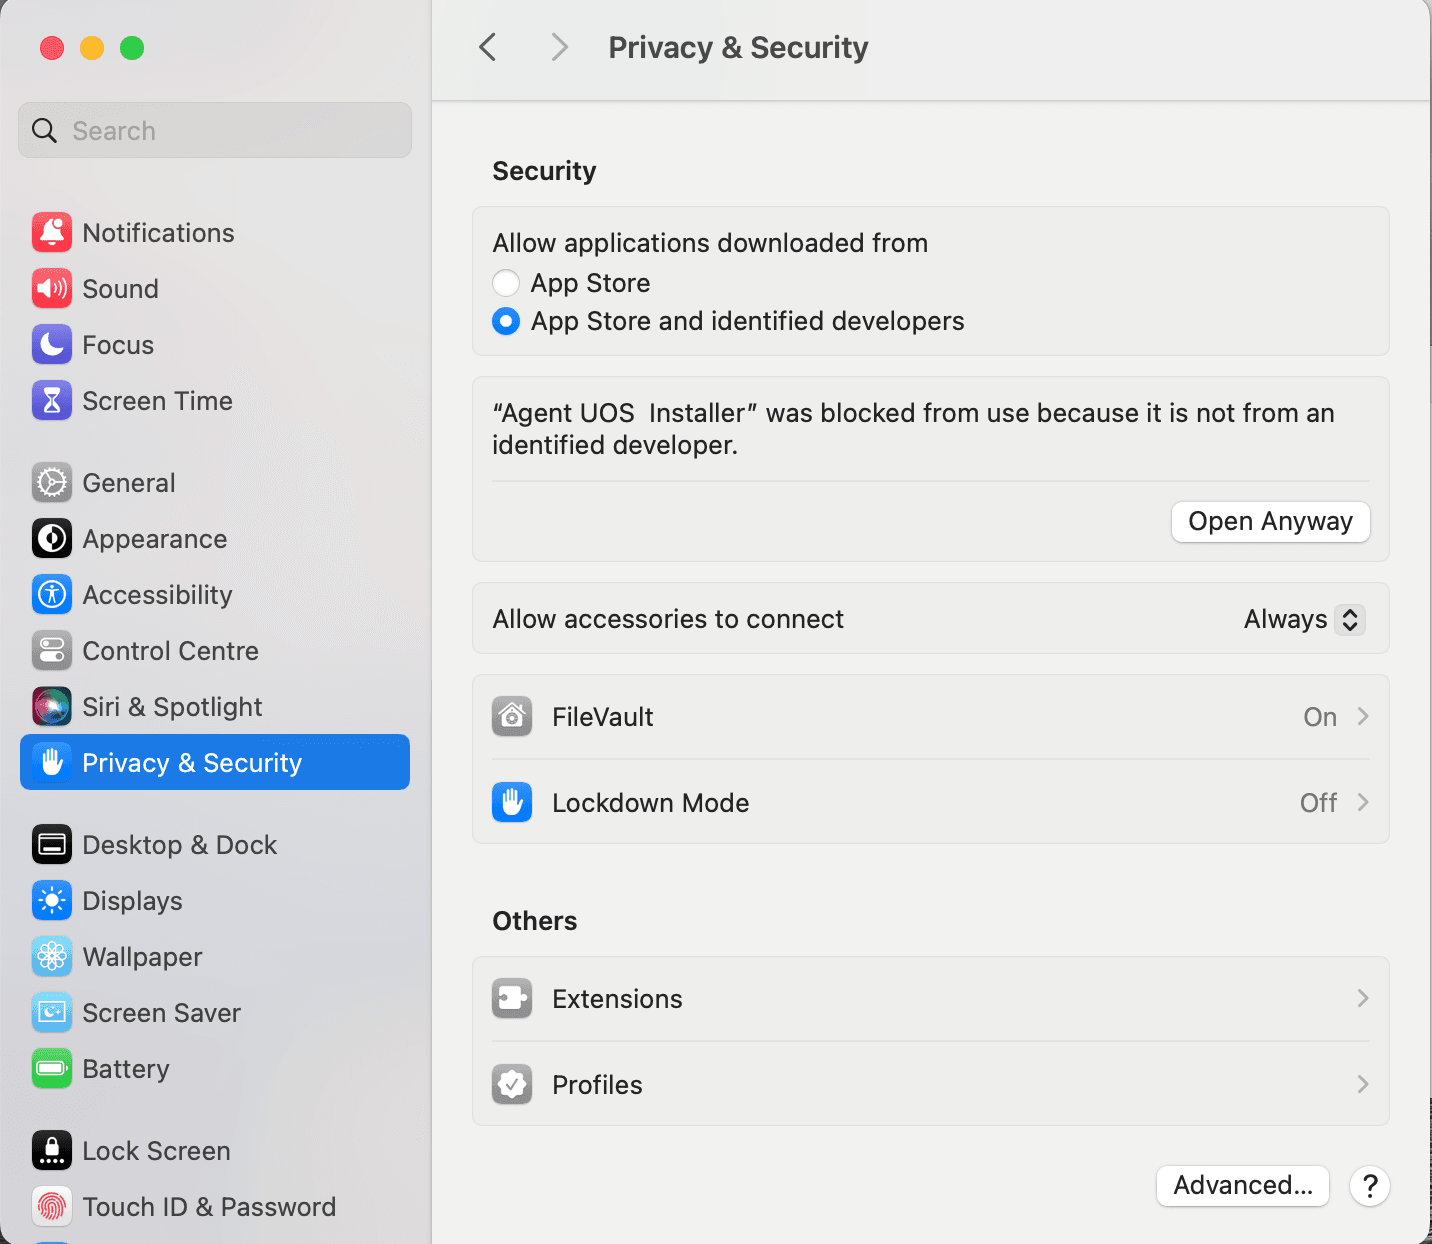Click the question mark help button
Viewport: 1432px width, 1244px height.
tap(1370, 1186)
